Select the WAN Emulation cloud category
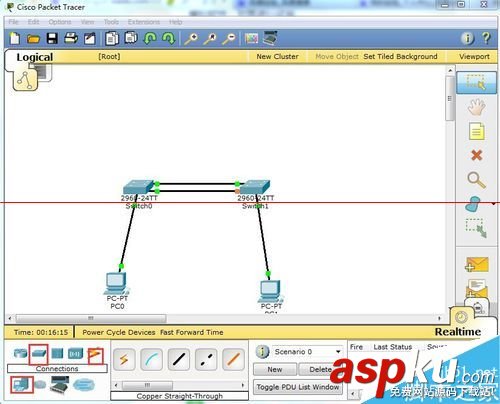Viewport: 500px width, 404px height. 40,385
